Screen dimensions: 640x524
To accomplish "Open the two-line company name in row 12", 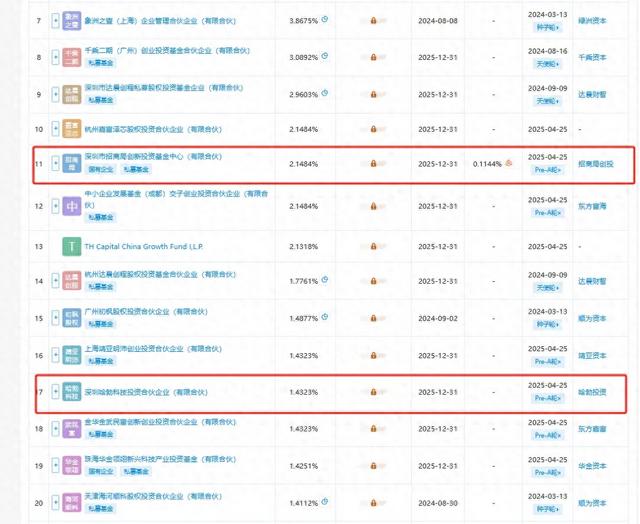I will coord(176,199).
